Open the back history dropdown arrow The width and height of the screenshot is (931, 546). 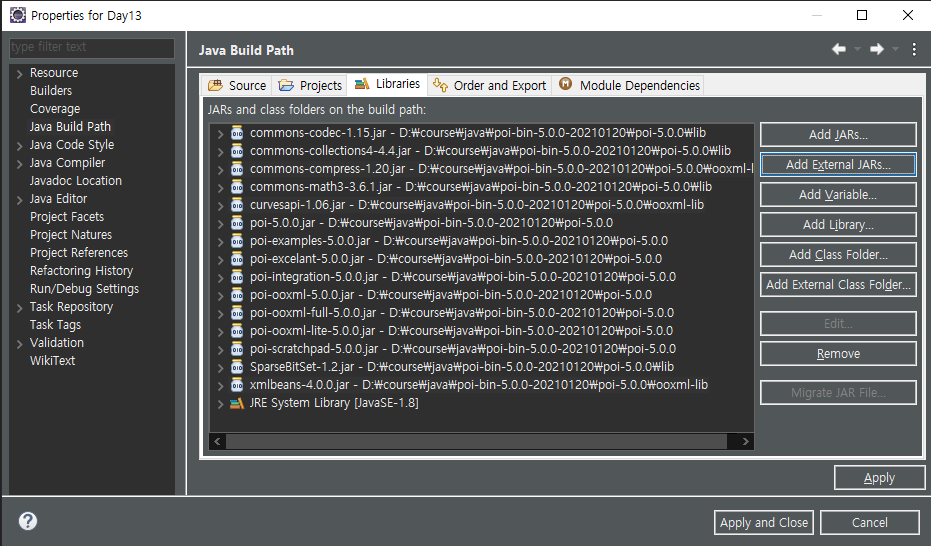coord(857,49)
